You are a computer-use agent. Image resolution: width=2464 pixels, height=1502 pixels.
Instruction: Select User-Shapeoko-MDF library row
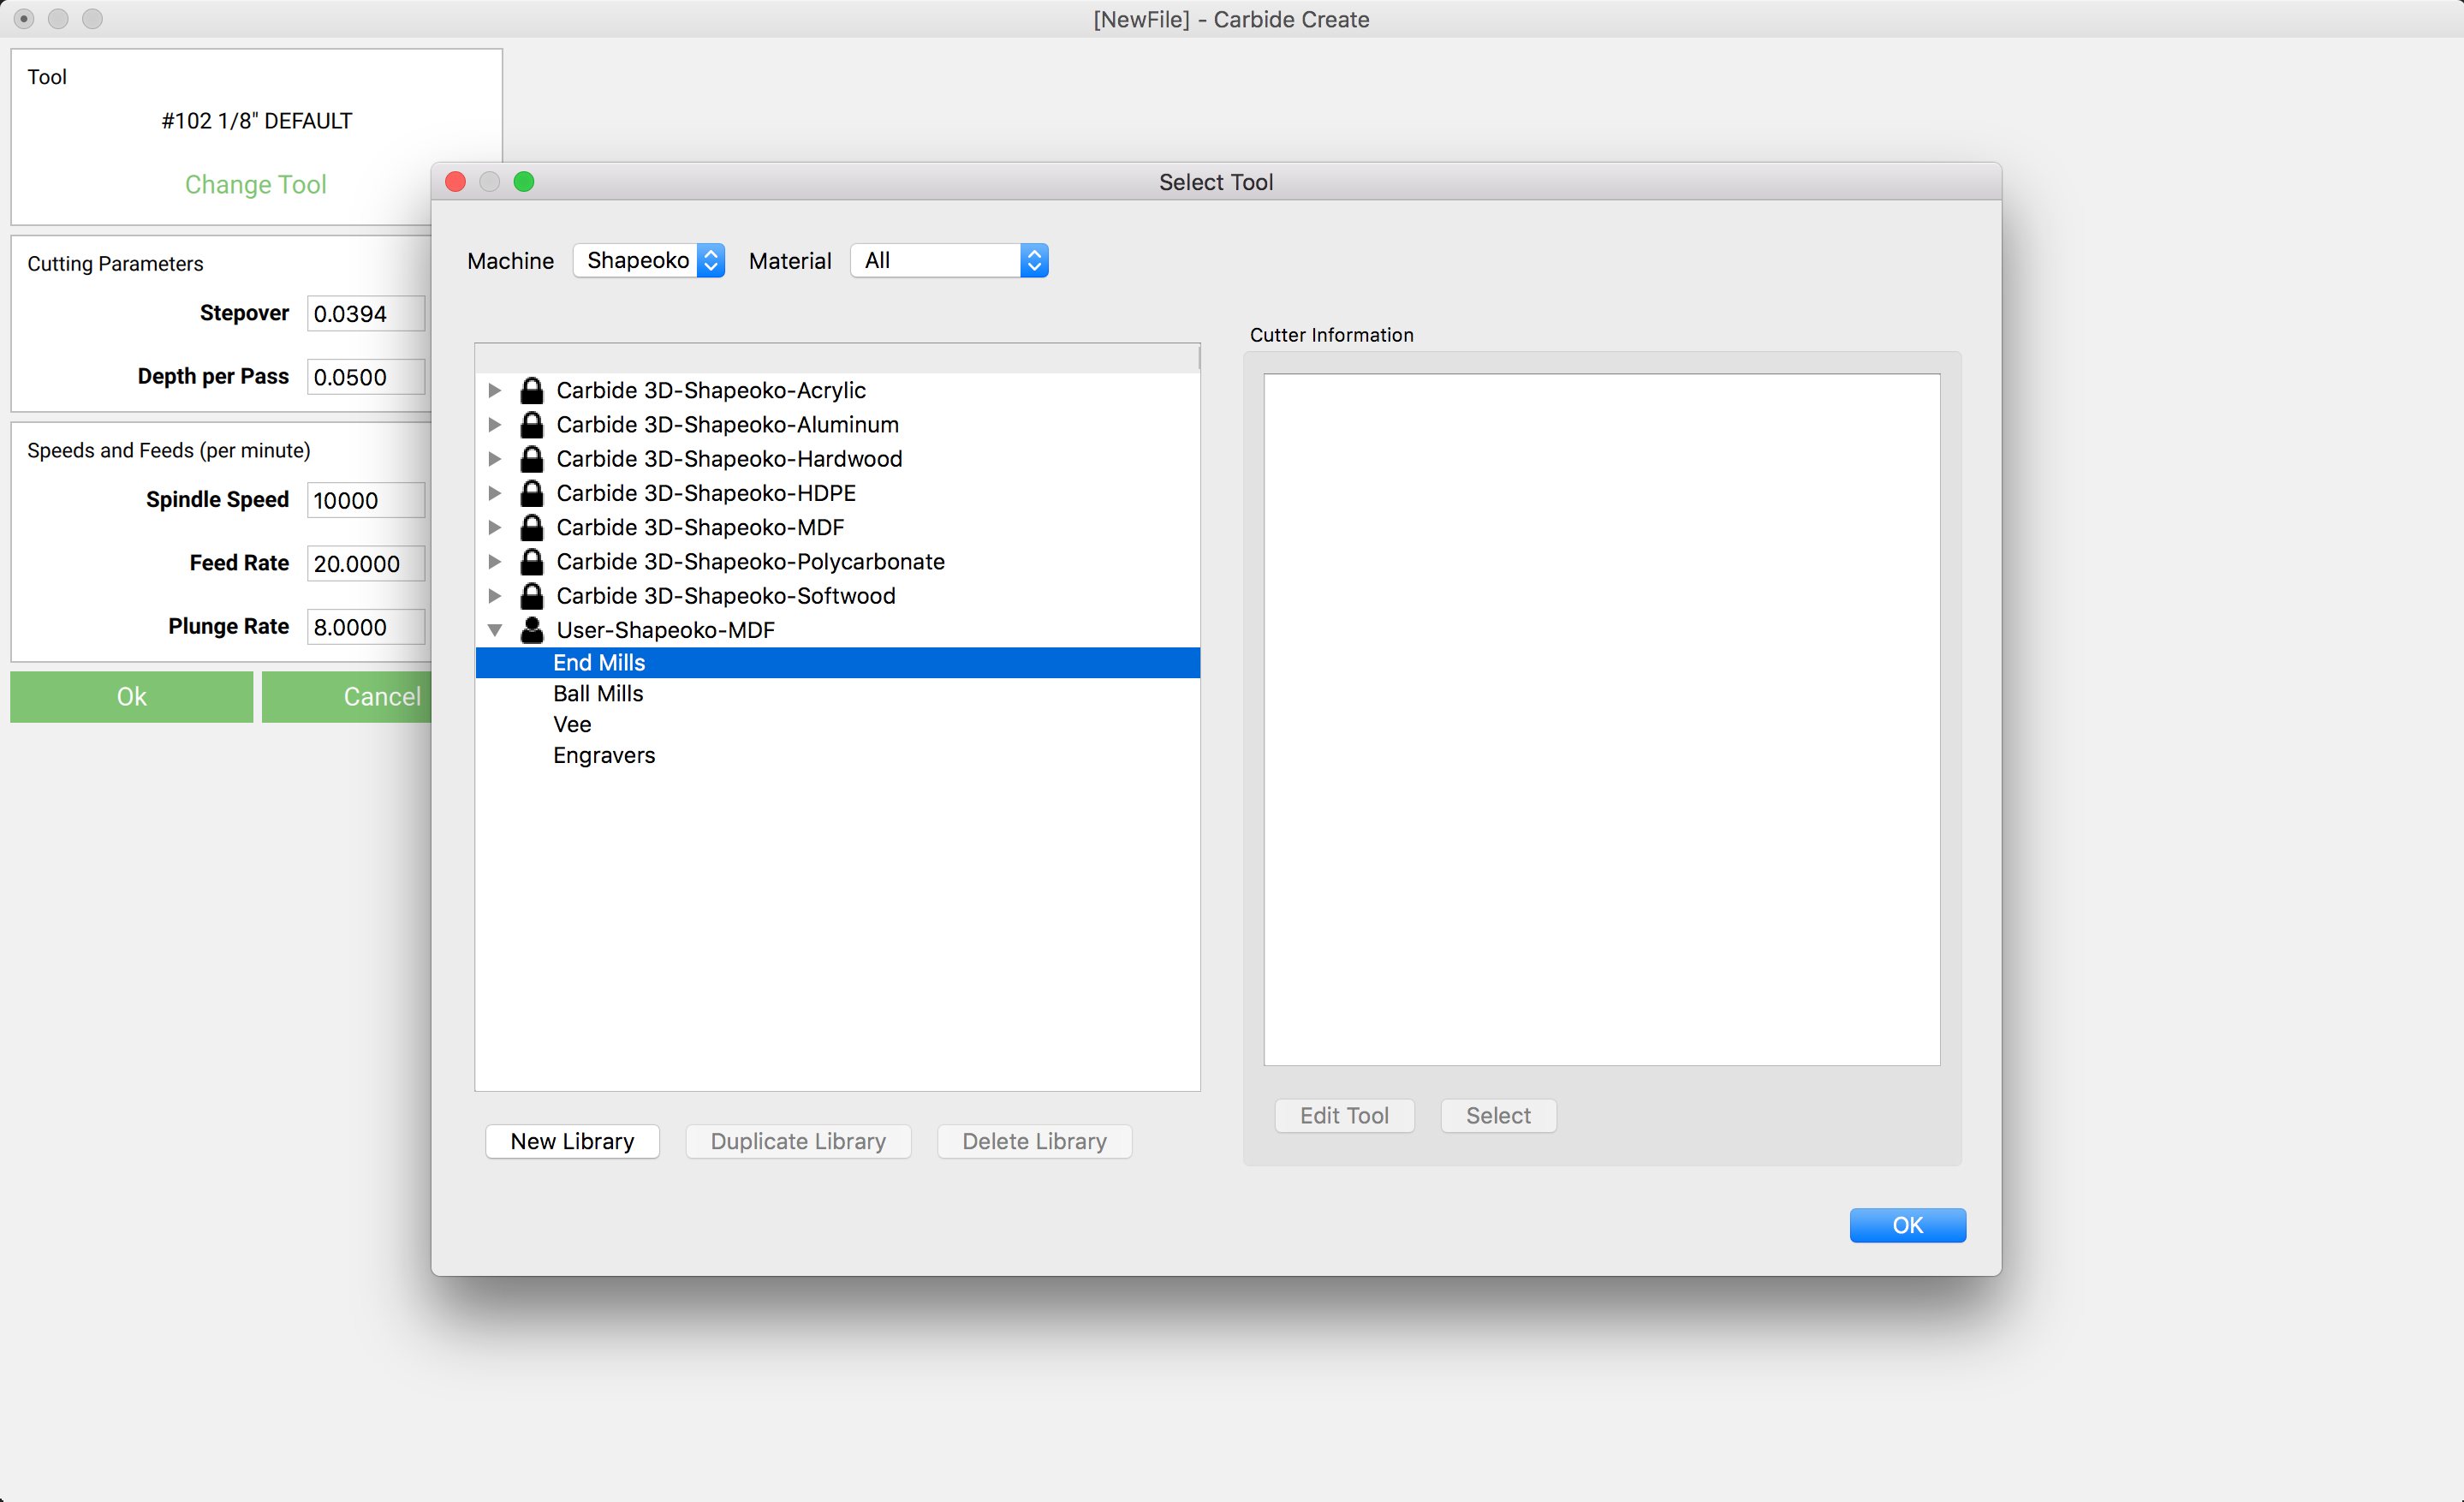837,630
